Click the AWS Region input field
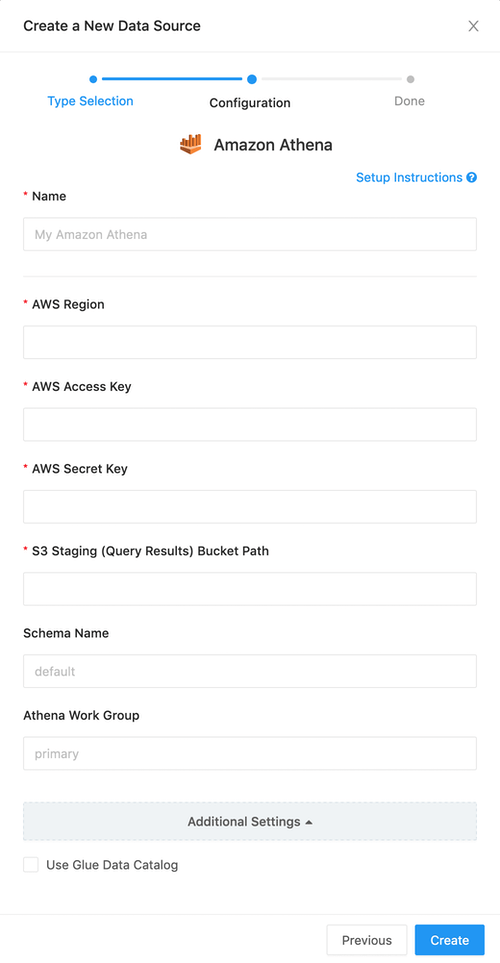Screen dimensions: 500x963 pos(250,342)
